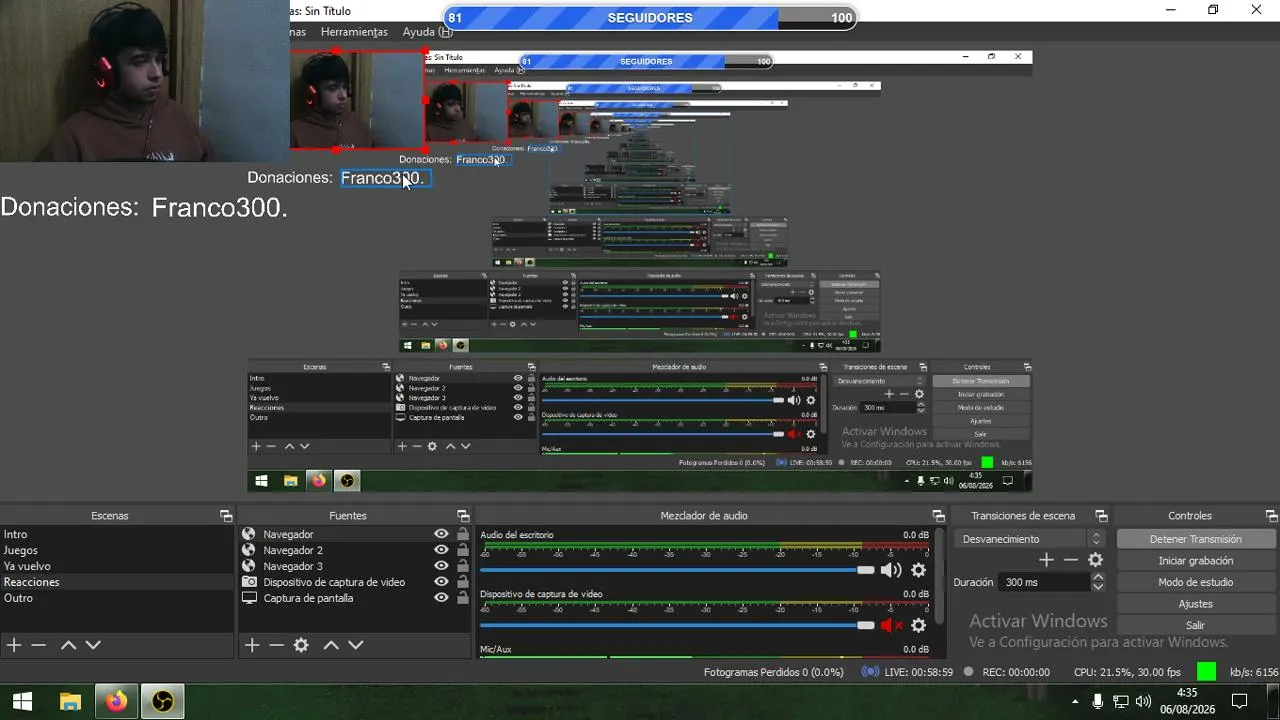1280x720 pixels.
Task: Lock the Navegador 2 source
Action: 462,550
